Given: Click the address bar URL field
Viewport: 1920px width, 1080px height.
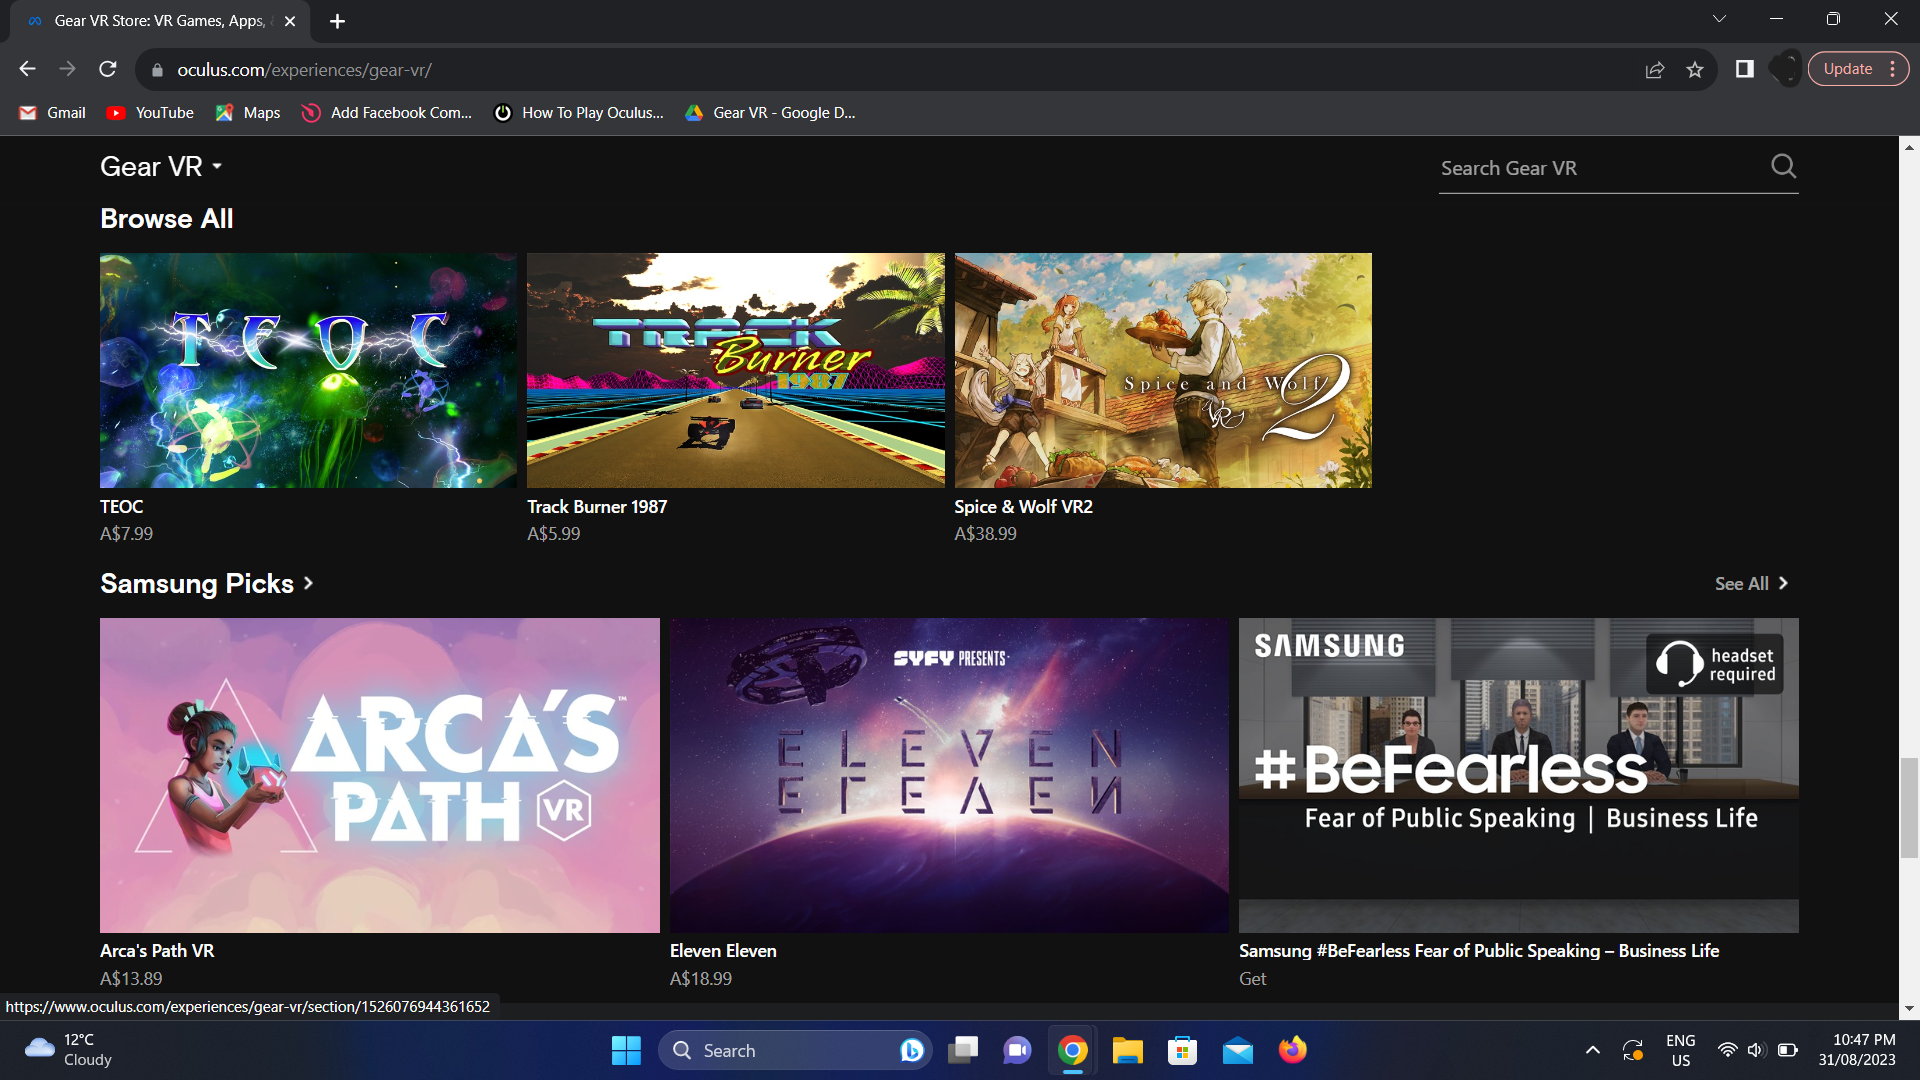Looking at the screenshot, I should pos(900,70).
